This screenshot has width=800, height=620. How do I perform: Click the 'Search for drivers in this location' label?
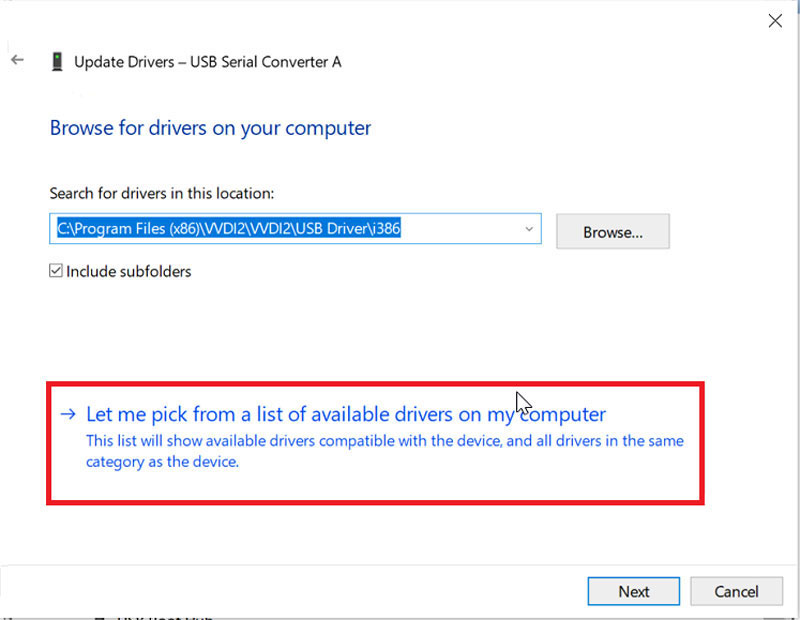click(162, 193)
